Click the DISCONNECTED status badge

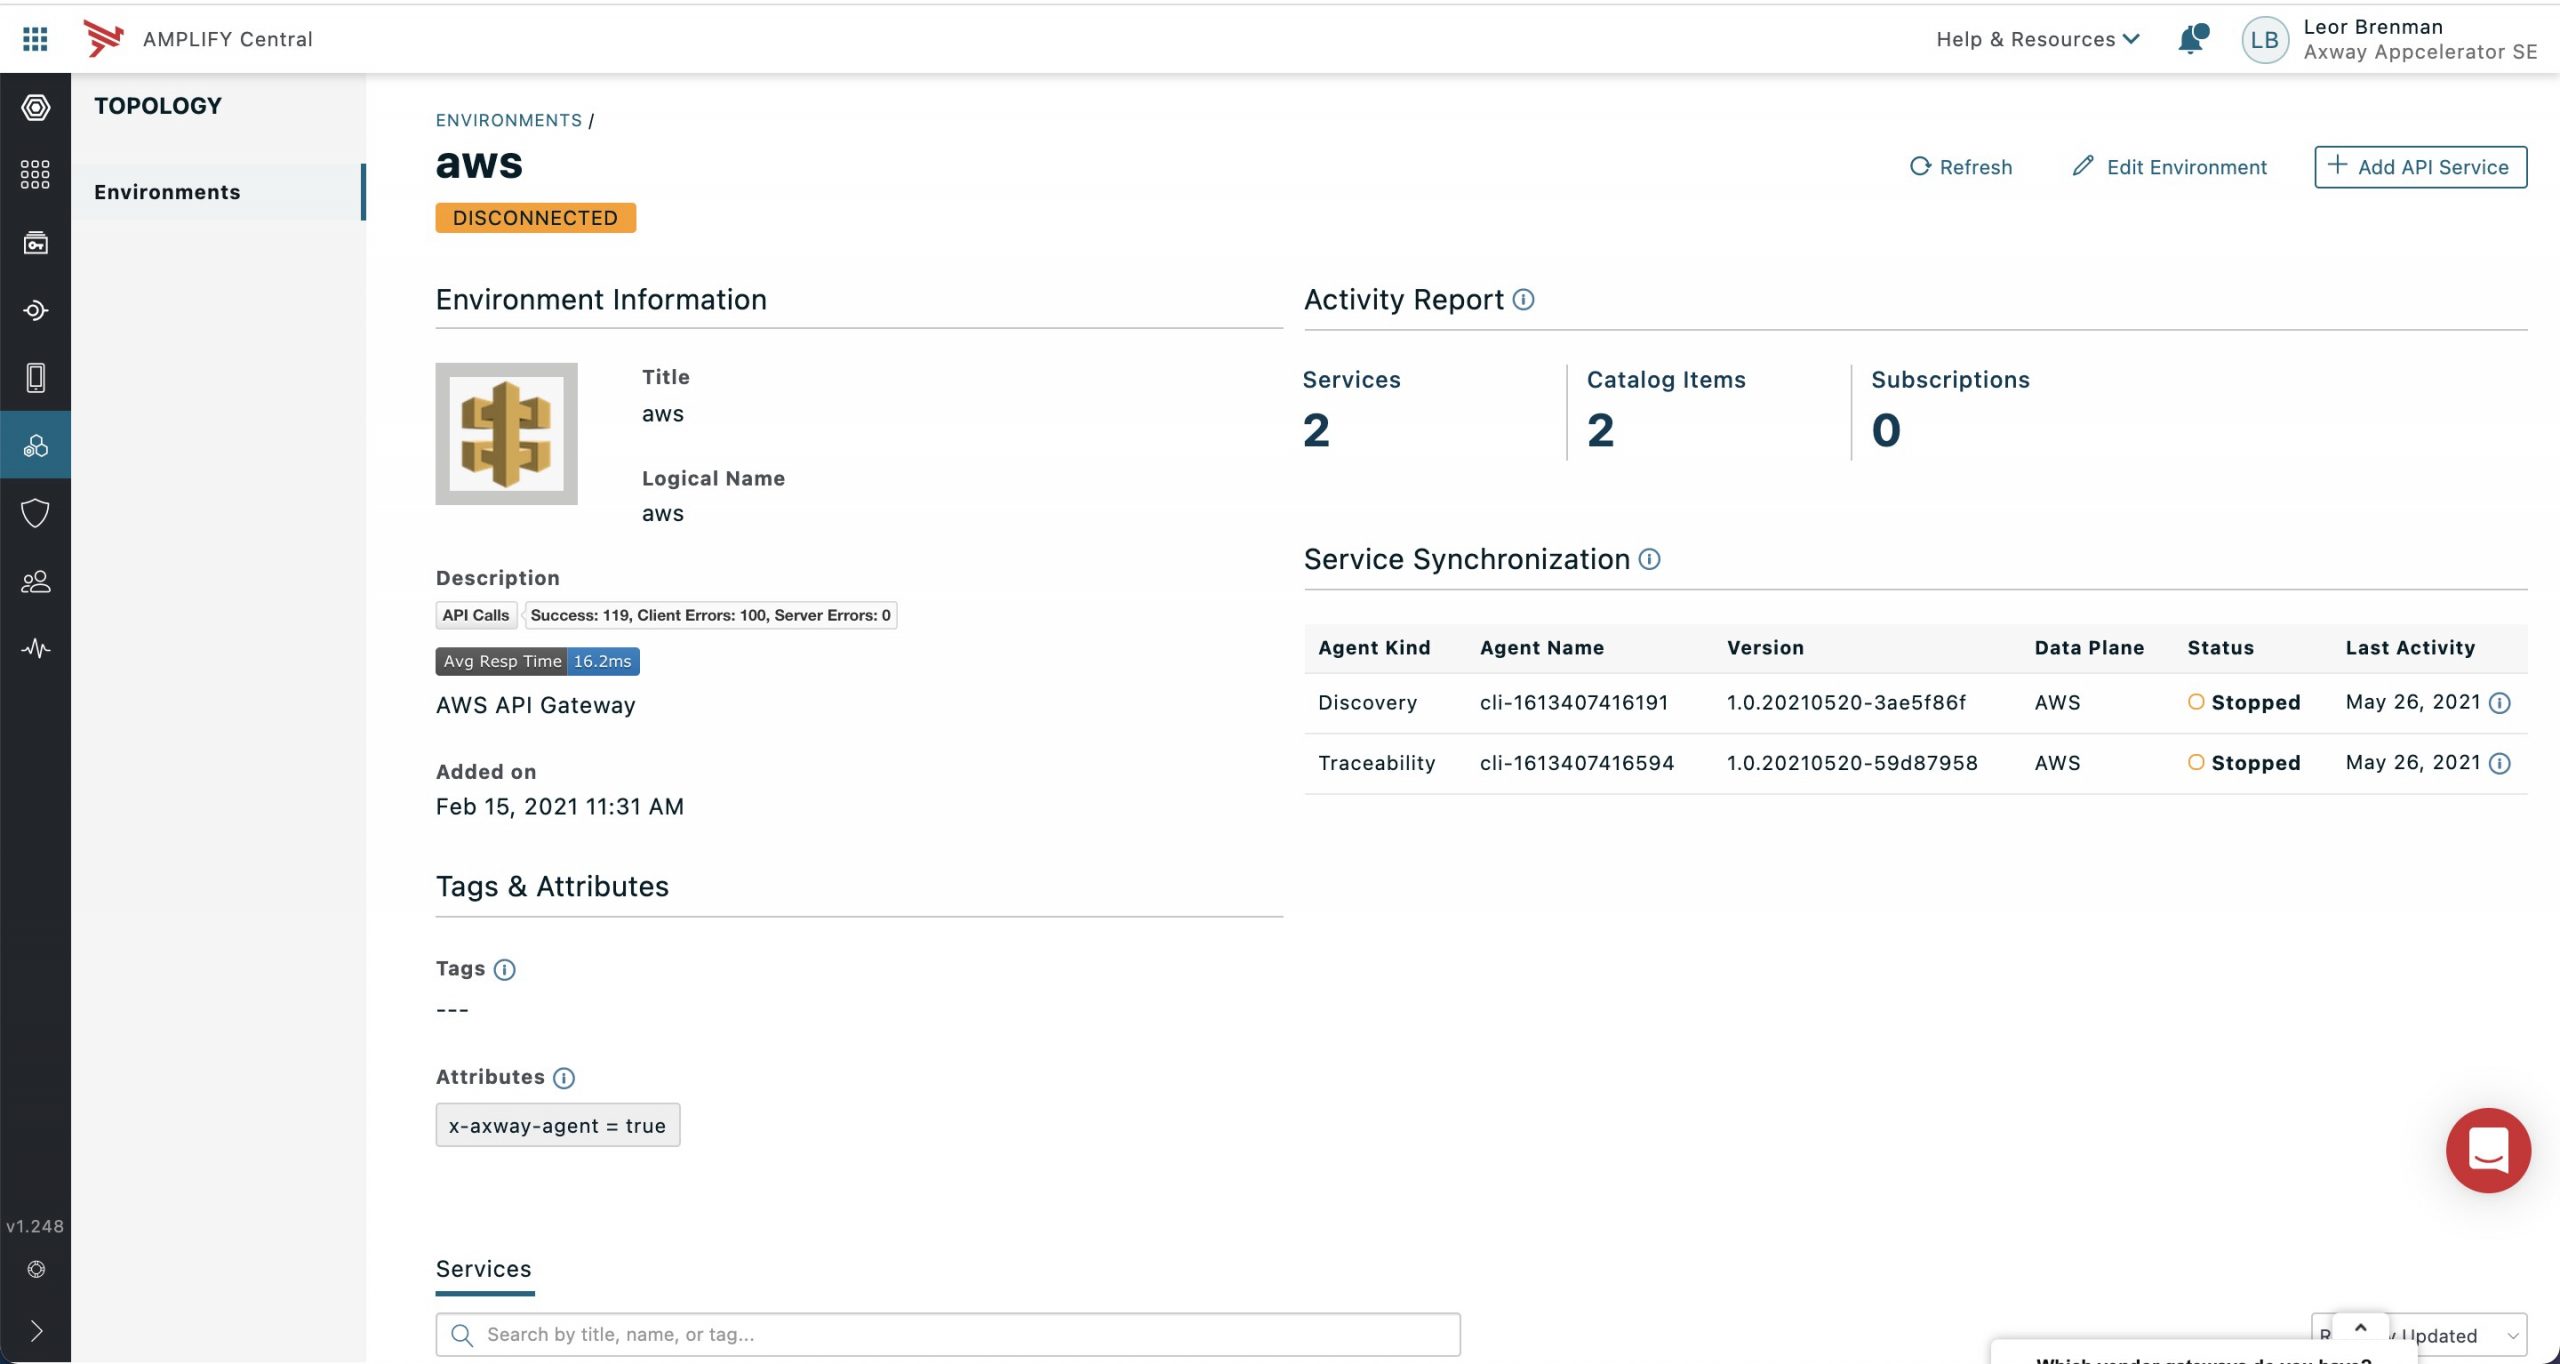[x=535, y=218]
